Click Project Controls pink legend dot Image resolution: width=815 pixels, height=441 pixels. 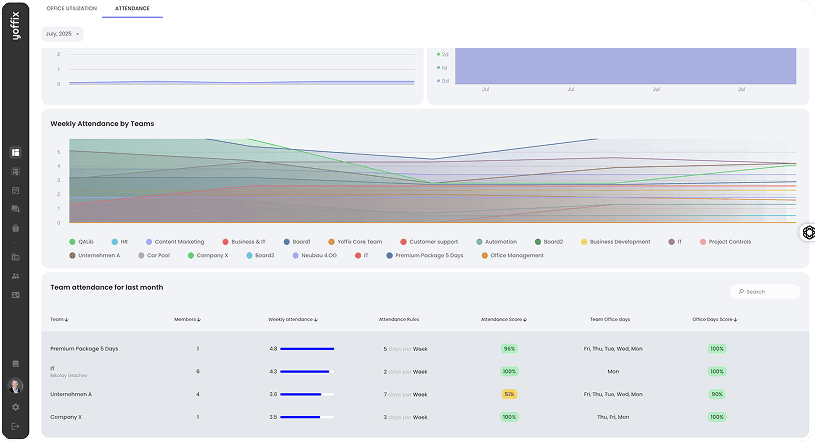pos(703,242)
